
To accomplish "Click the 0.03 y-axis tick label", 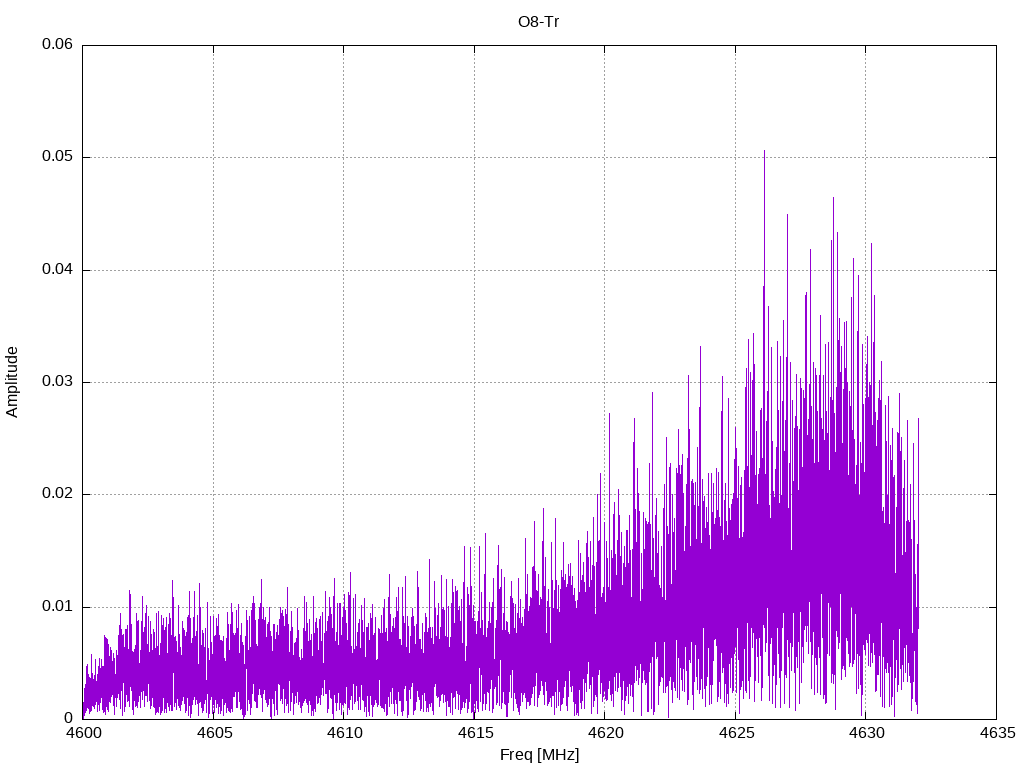I will pos(57,381).
